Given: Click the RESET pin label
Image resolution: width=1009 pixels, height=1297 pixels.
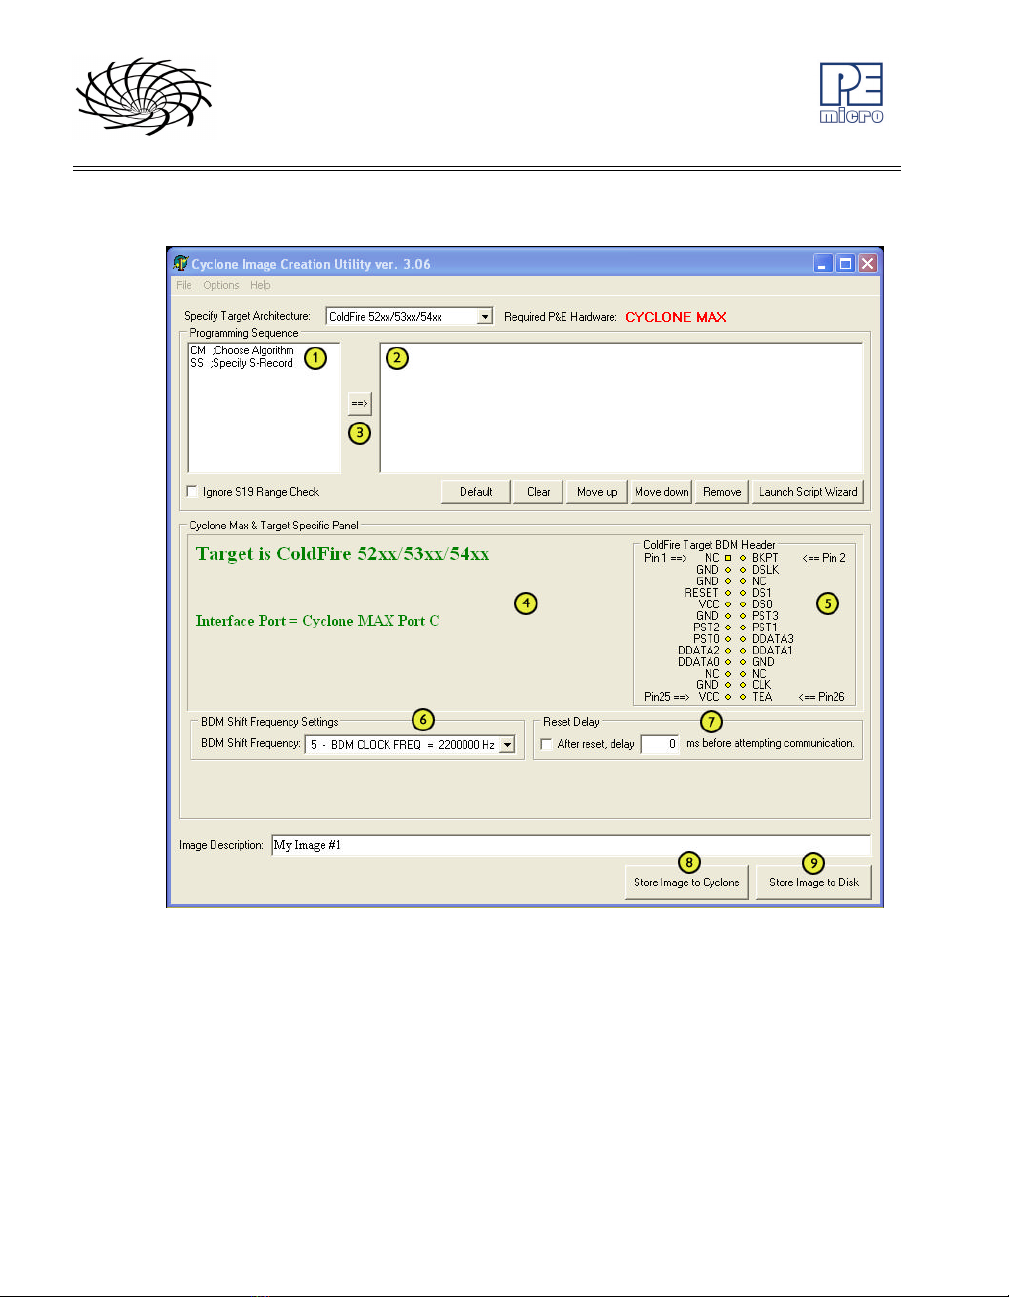Looking at the screenshot, I should point(702,593).
